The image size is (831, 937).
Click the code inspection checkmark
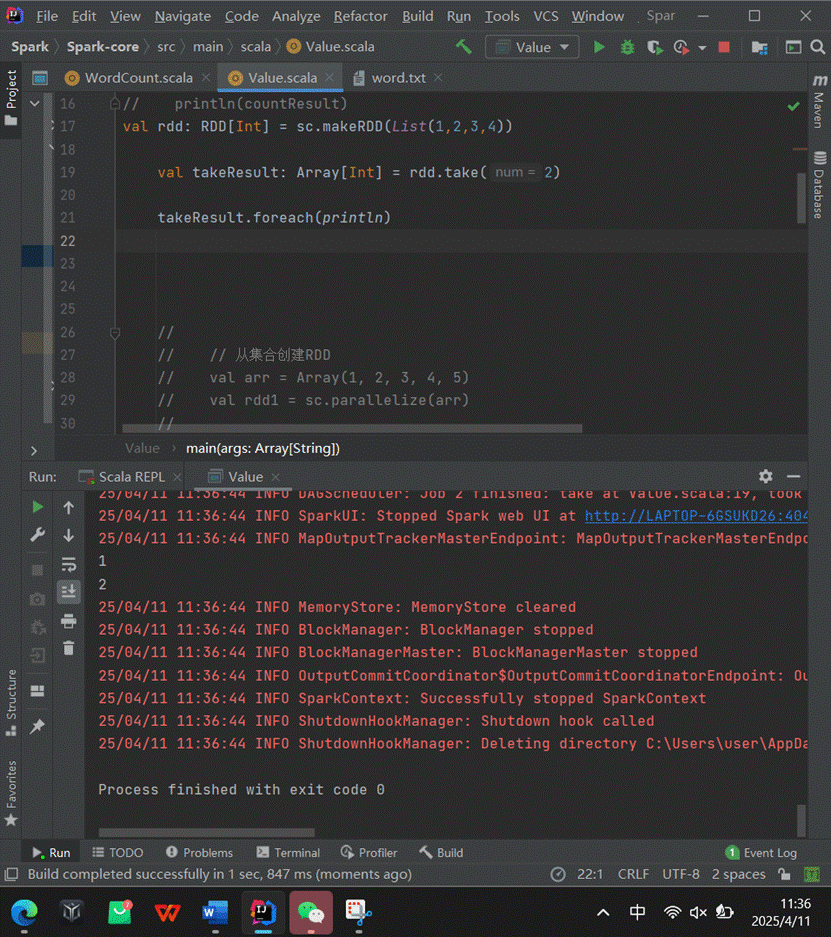point(793,106)
